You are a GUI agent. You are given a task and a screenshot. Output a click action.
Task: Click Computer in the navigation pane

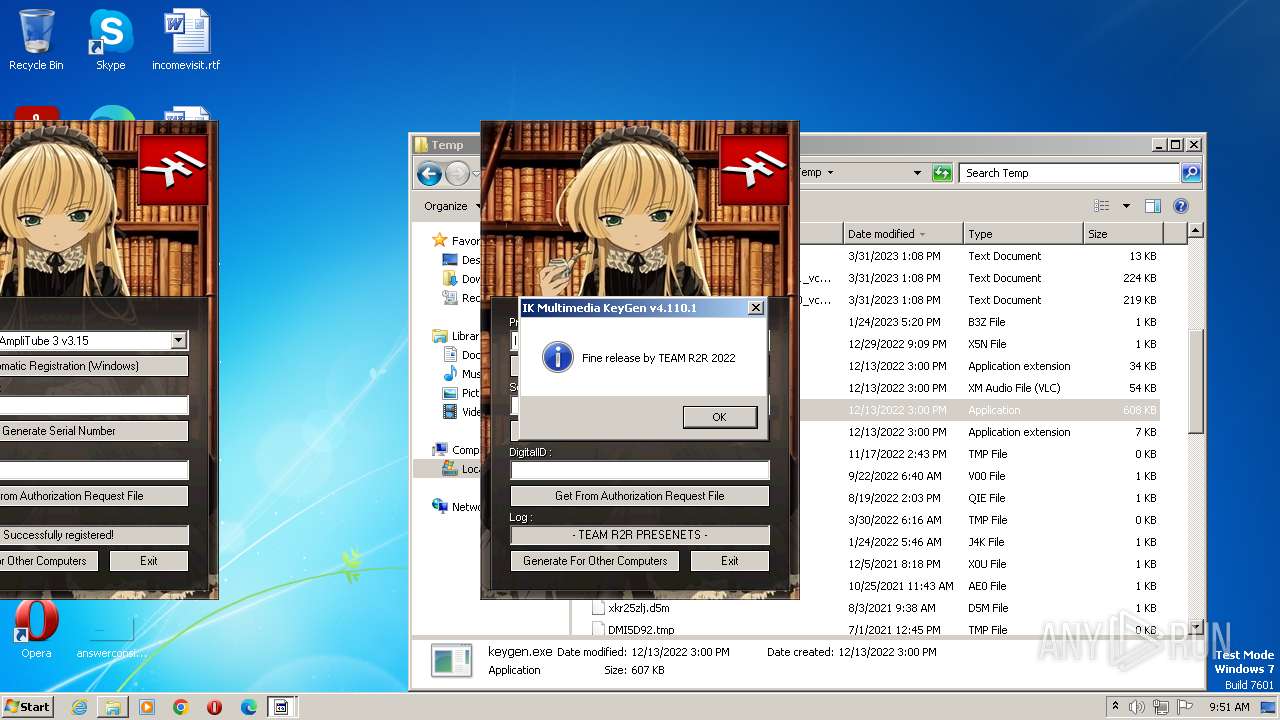pos(456,450)
